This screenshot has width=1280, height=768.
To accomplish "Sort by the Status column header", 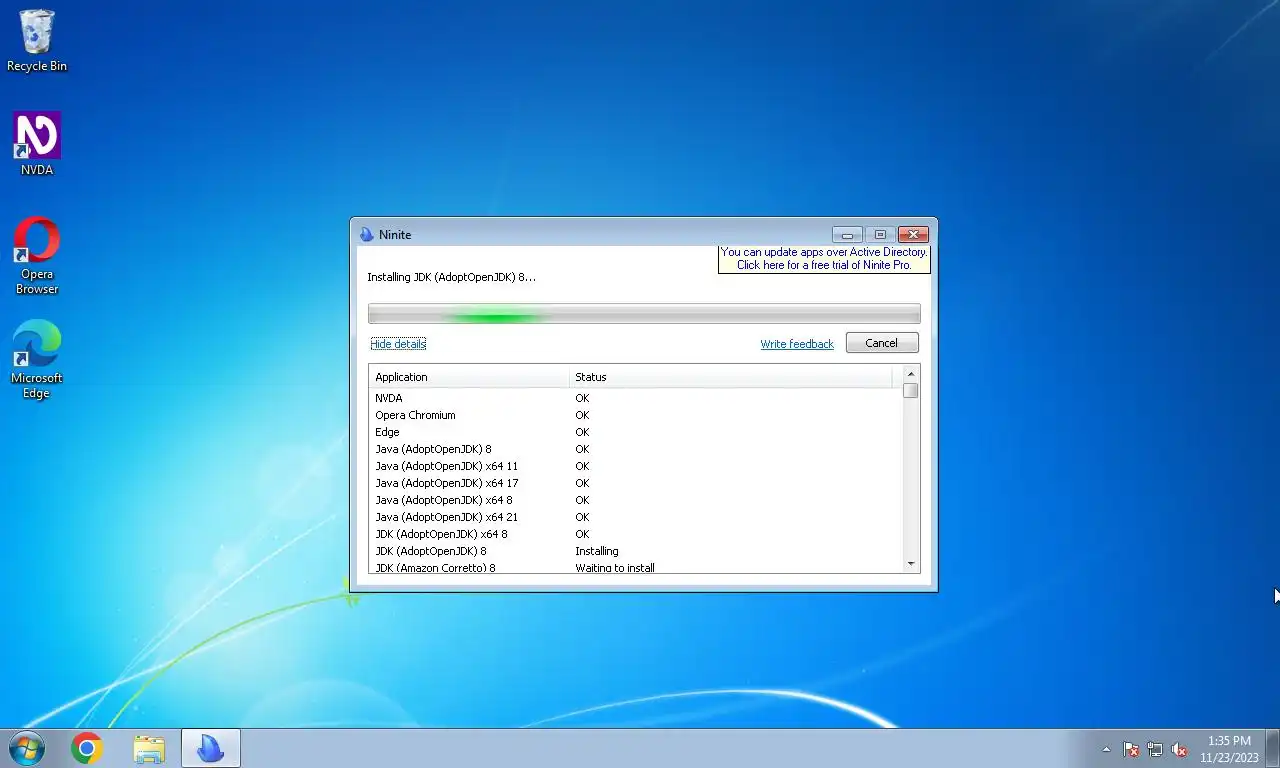I will [730, 377].
